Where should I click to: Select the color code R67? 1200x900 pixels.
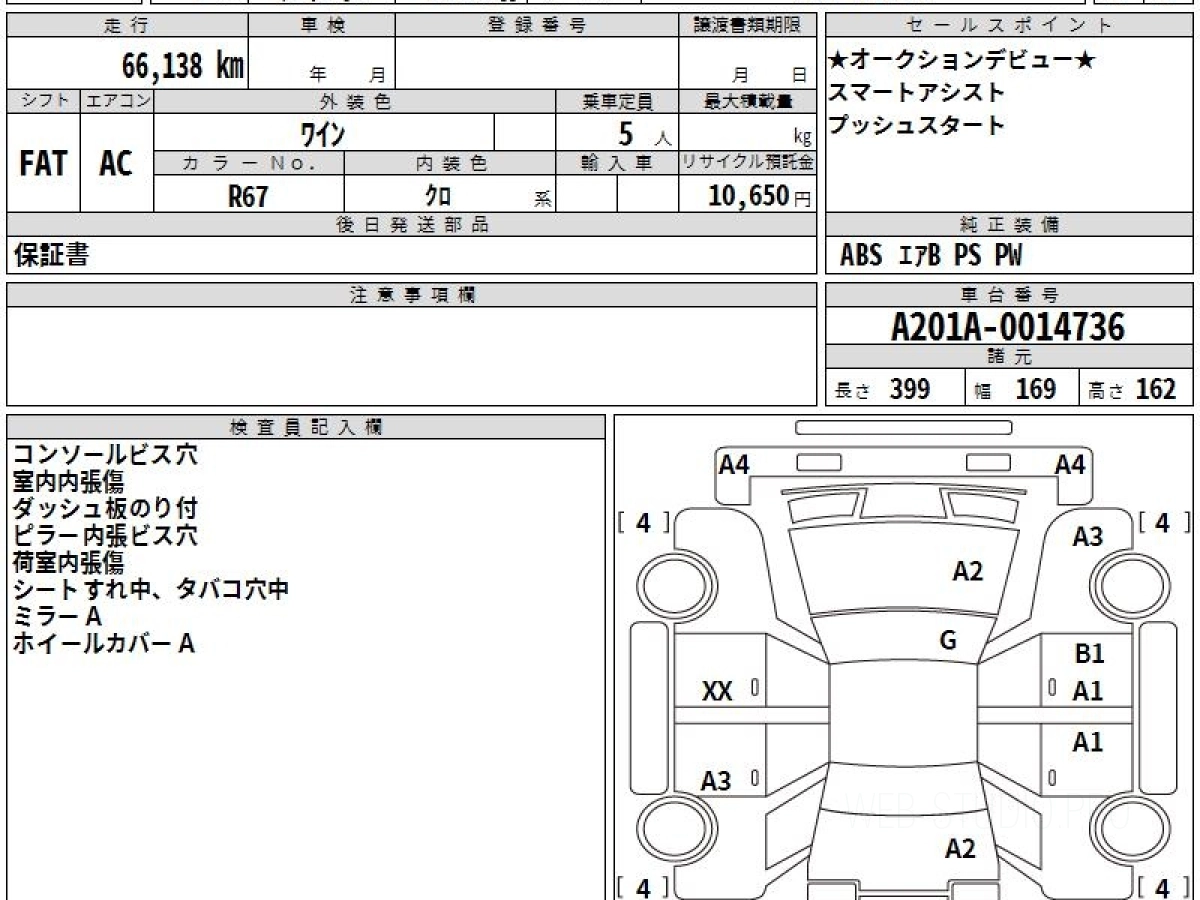point(248,196)
